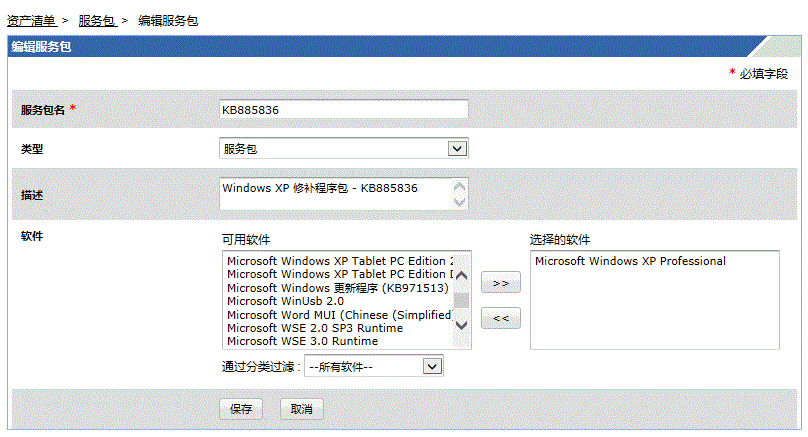Open the 类型 dropdown
The height and width of the screenshot is (437, 808).
[x=344, y=148]
